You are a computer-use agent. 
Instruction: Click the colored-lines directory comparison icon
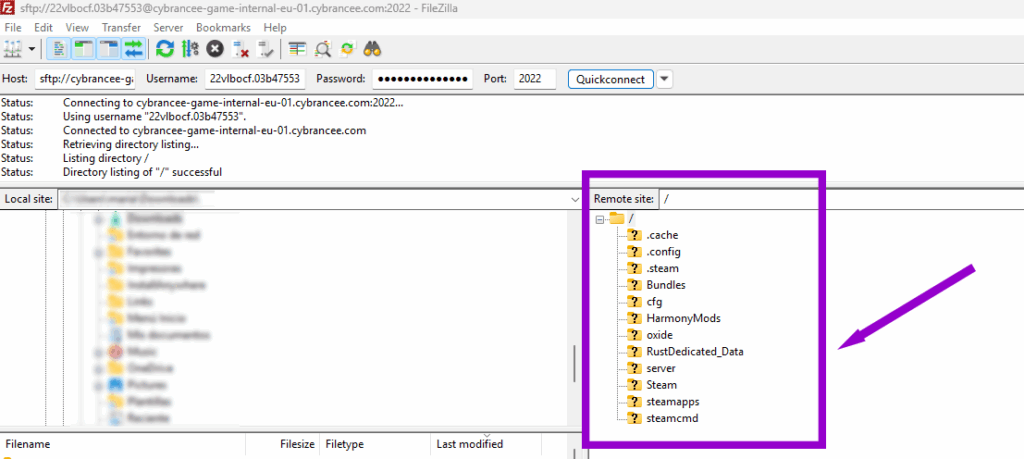pos(298,49)
